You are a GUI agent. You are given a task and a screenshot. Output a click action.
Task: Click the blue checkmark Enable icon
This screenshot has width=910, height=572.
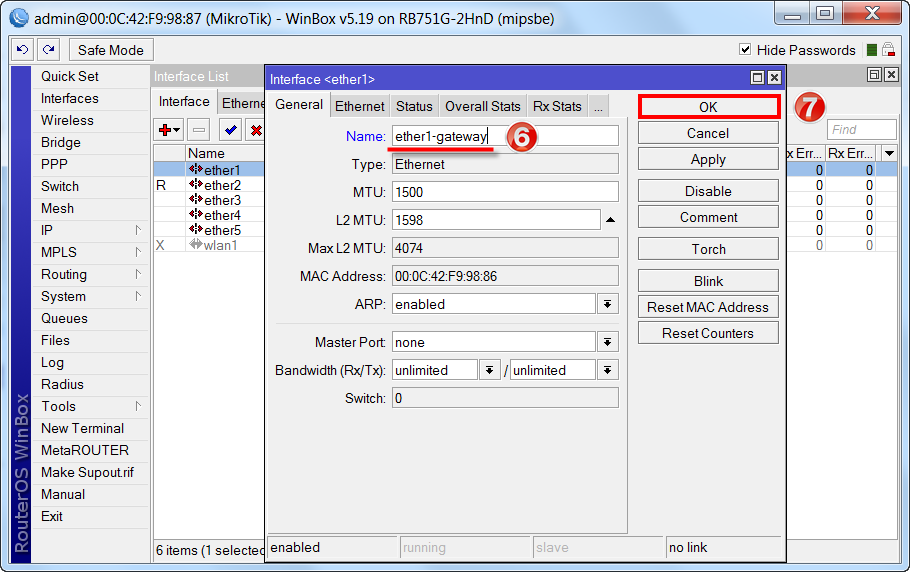(230, 130)
